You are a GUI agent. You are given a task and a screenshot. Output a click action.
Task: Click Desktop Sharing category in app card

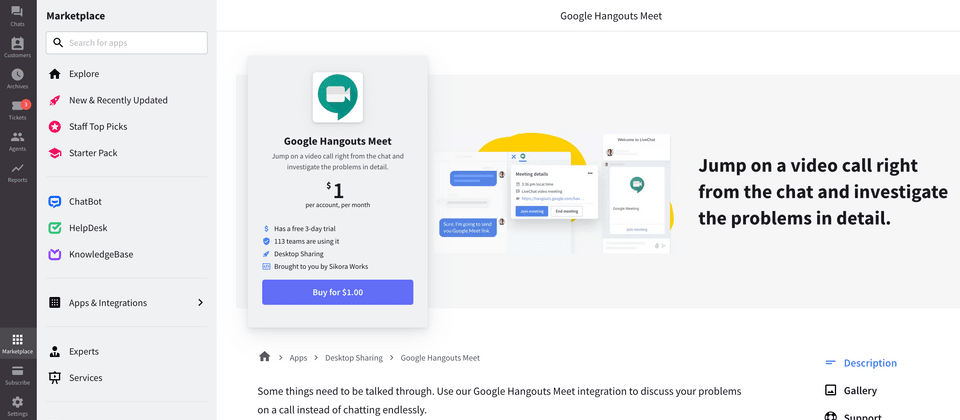299,253
